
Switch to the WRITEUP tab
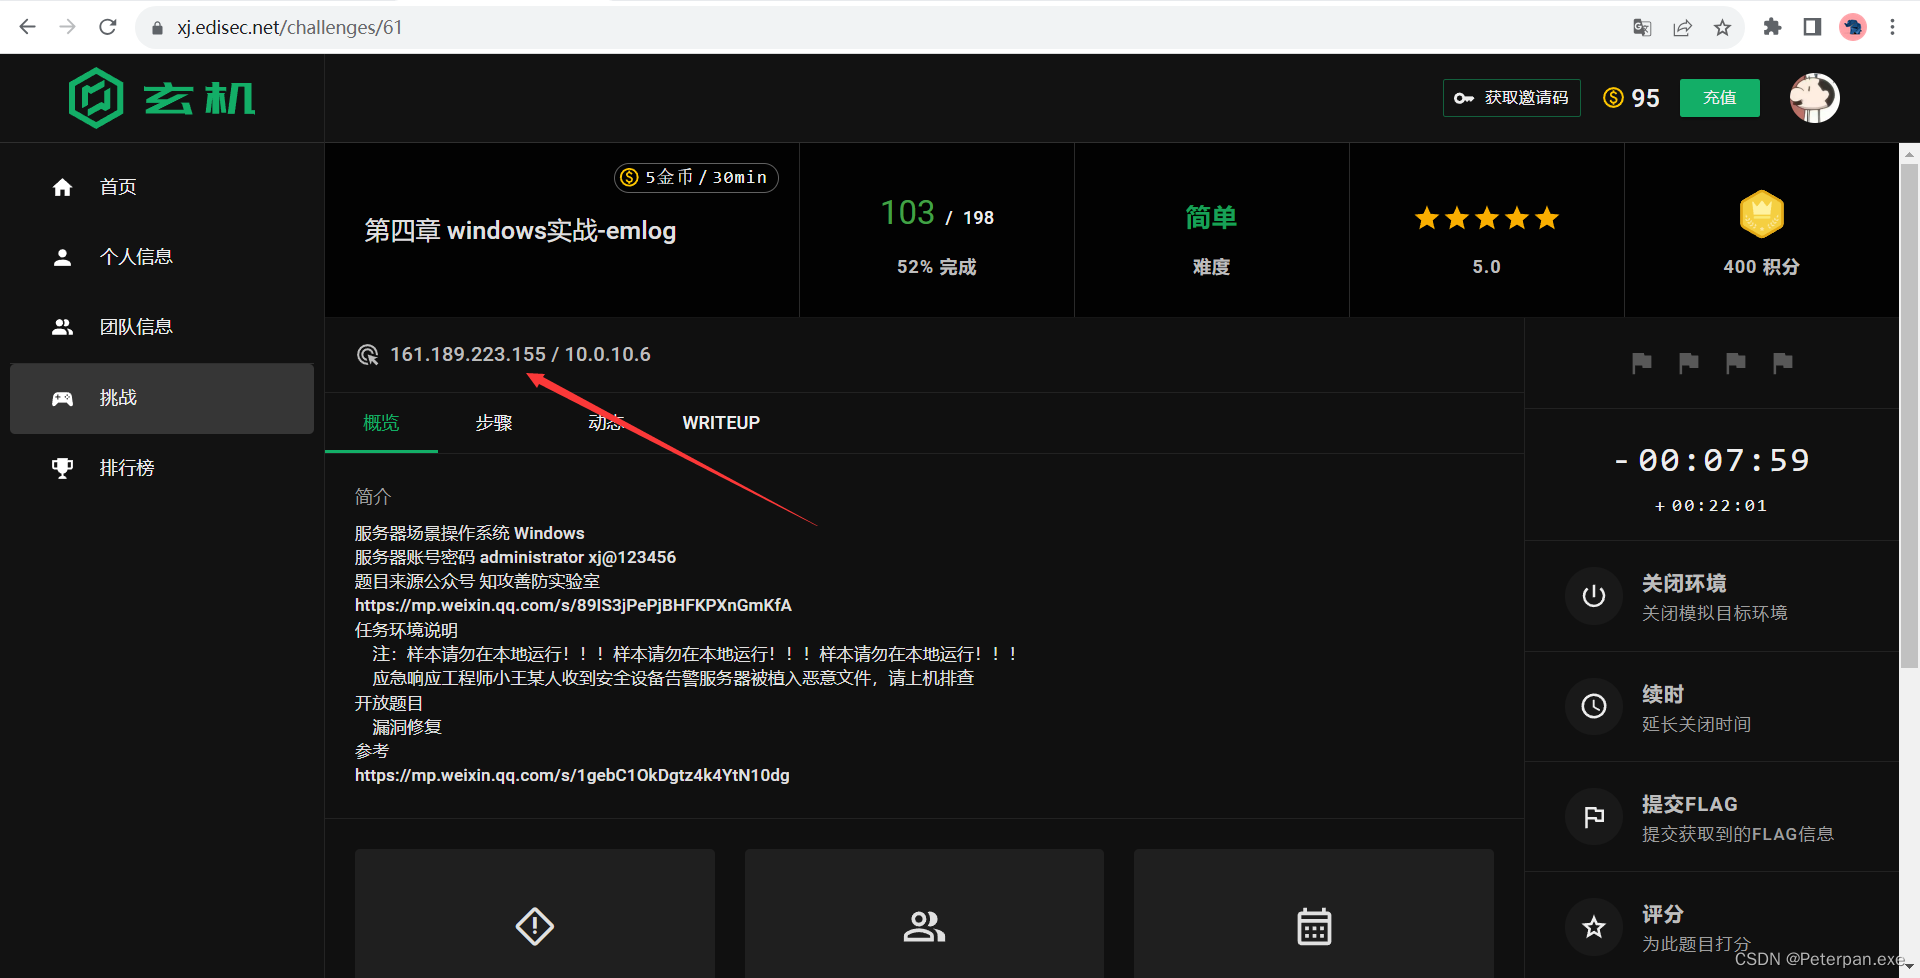(x=721, y=423)
